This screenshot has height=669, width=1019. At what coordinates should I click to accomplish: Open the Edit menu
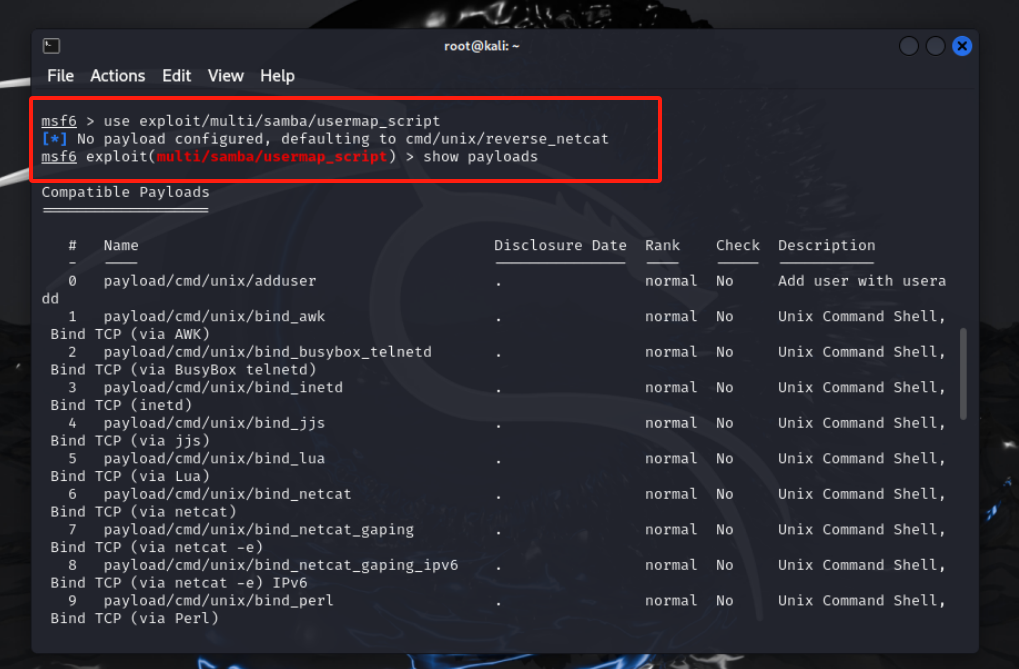[x=177, y=76]
